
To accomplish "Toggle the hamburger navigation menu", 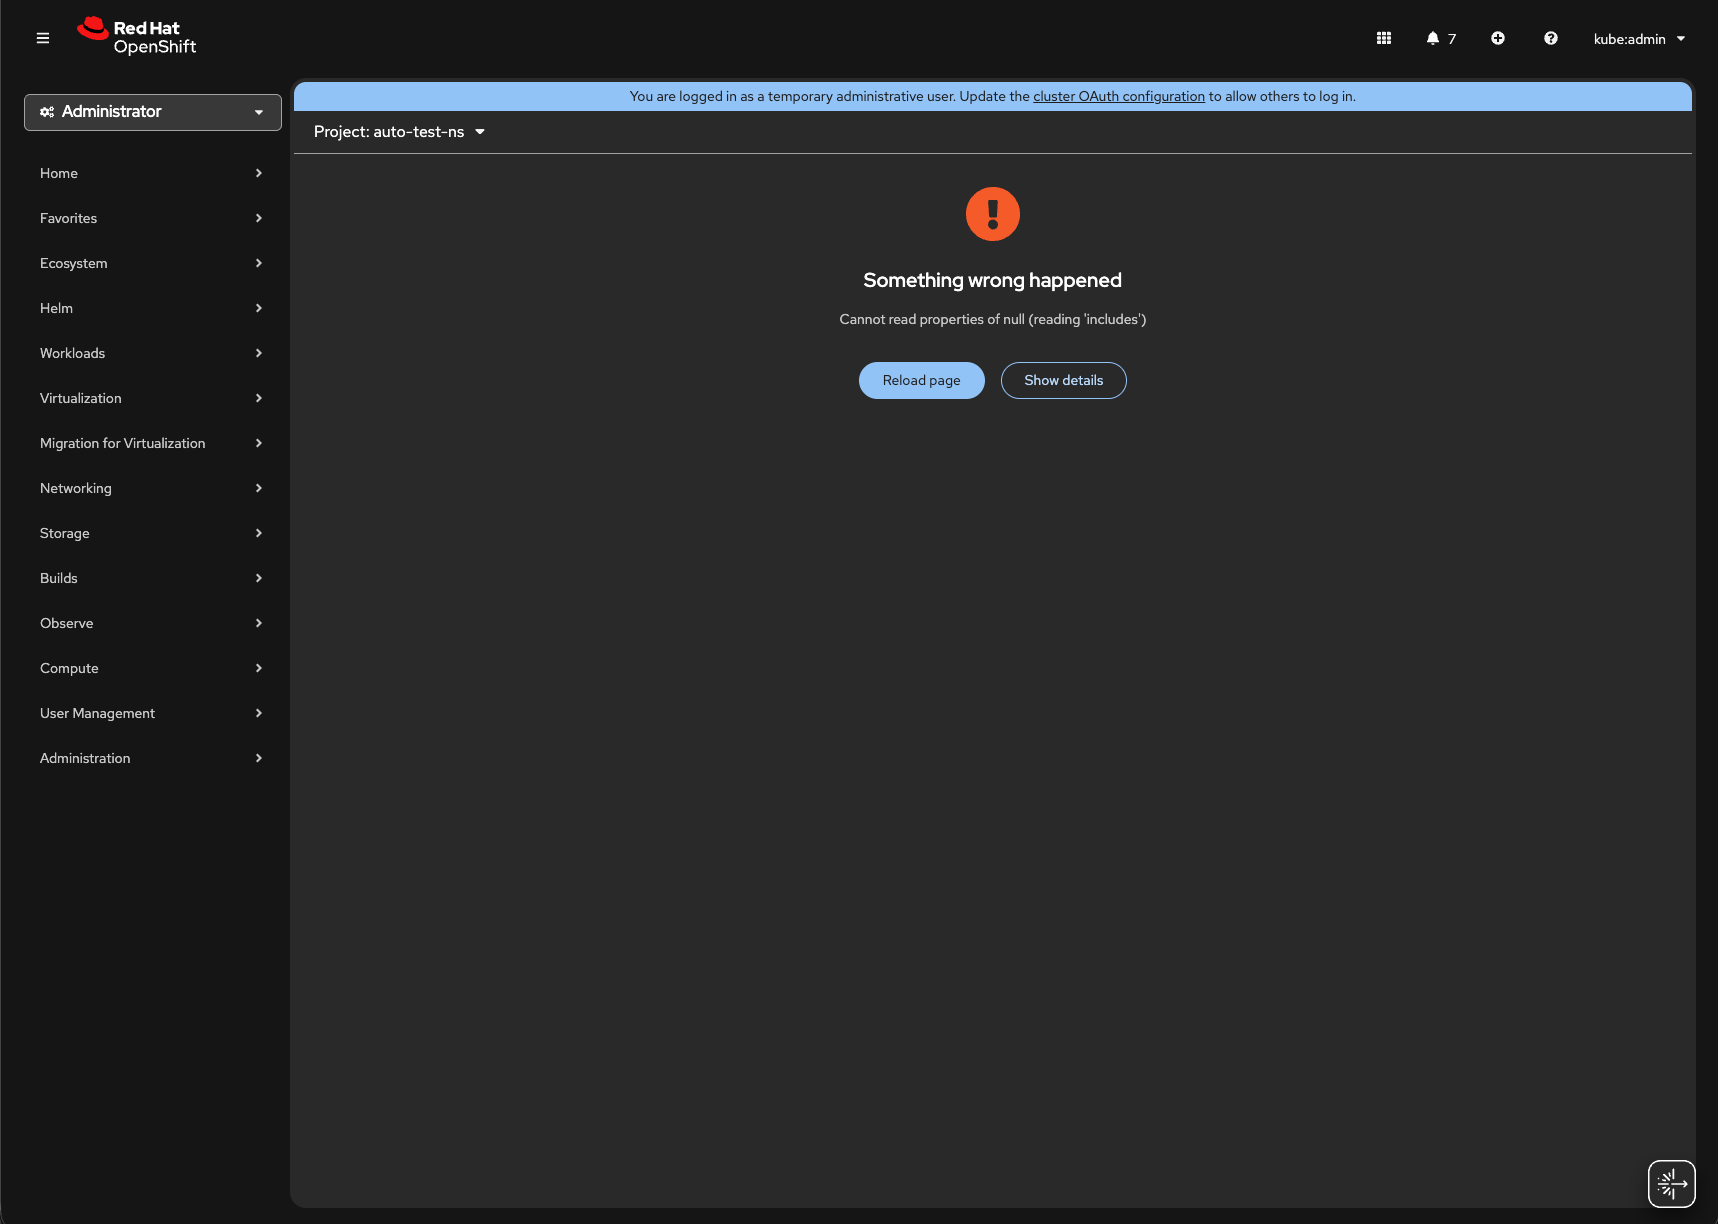I will click(x=43, y=38).
